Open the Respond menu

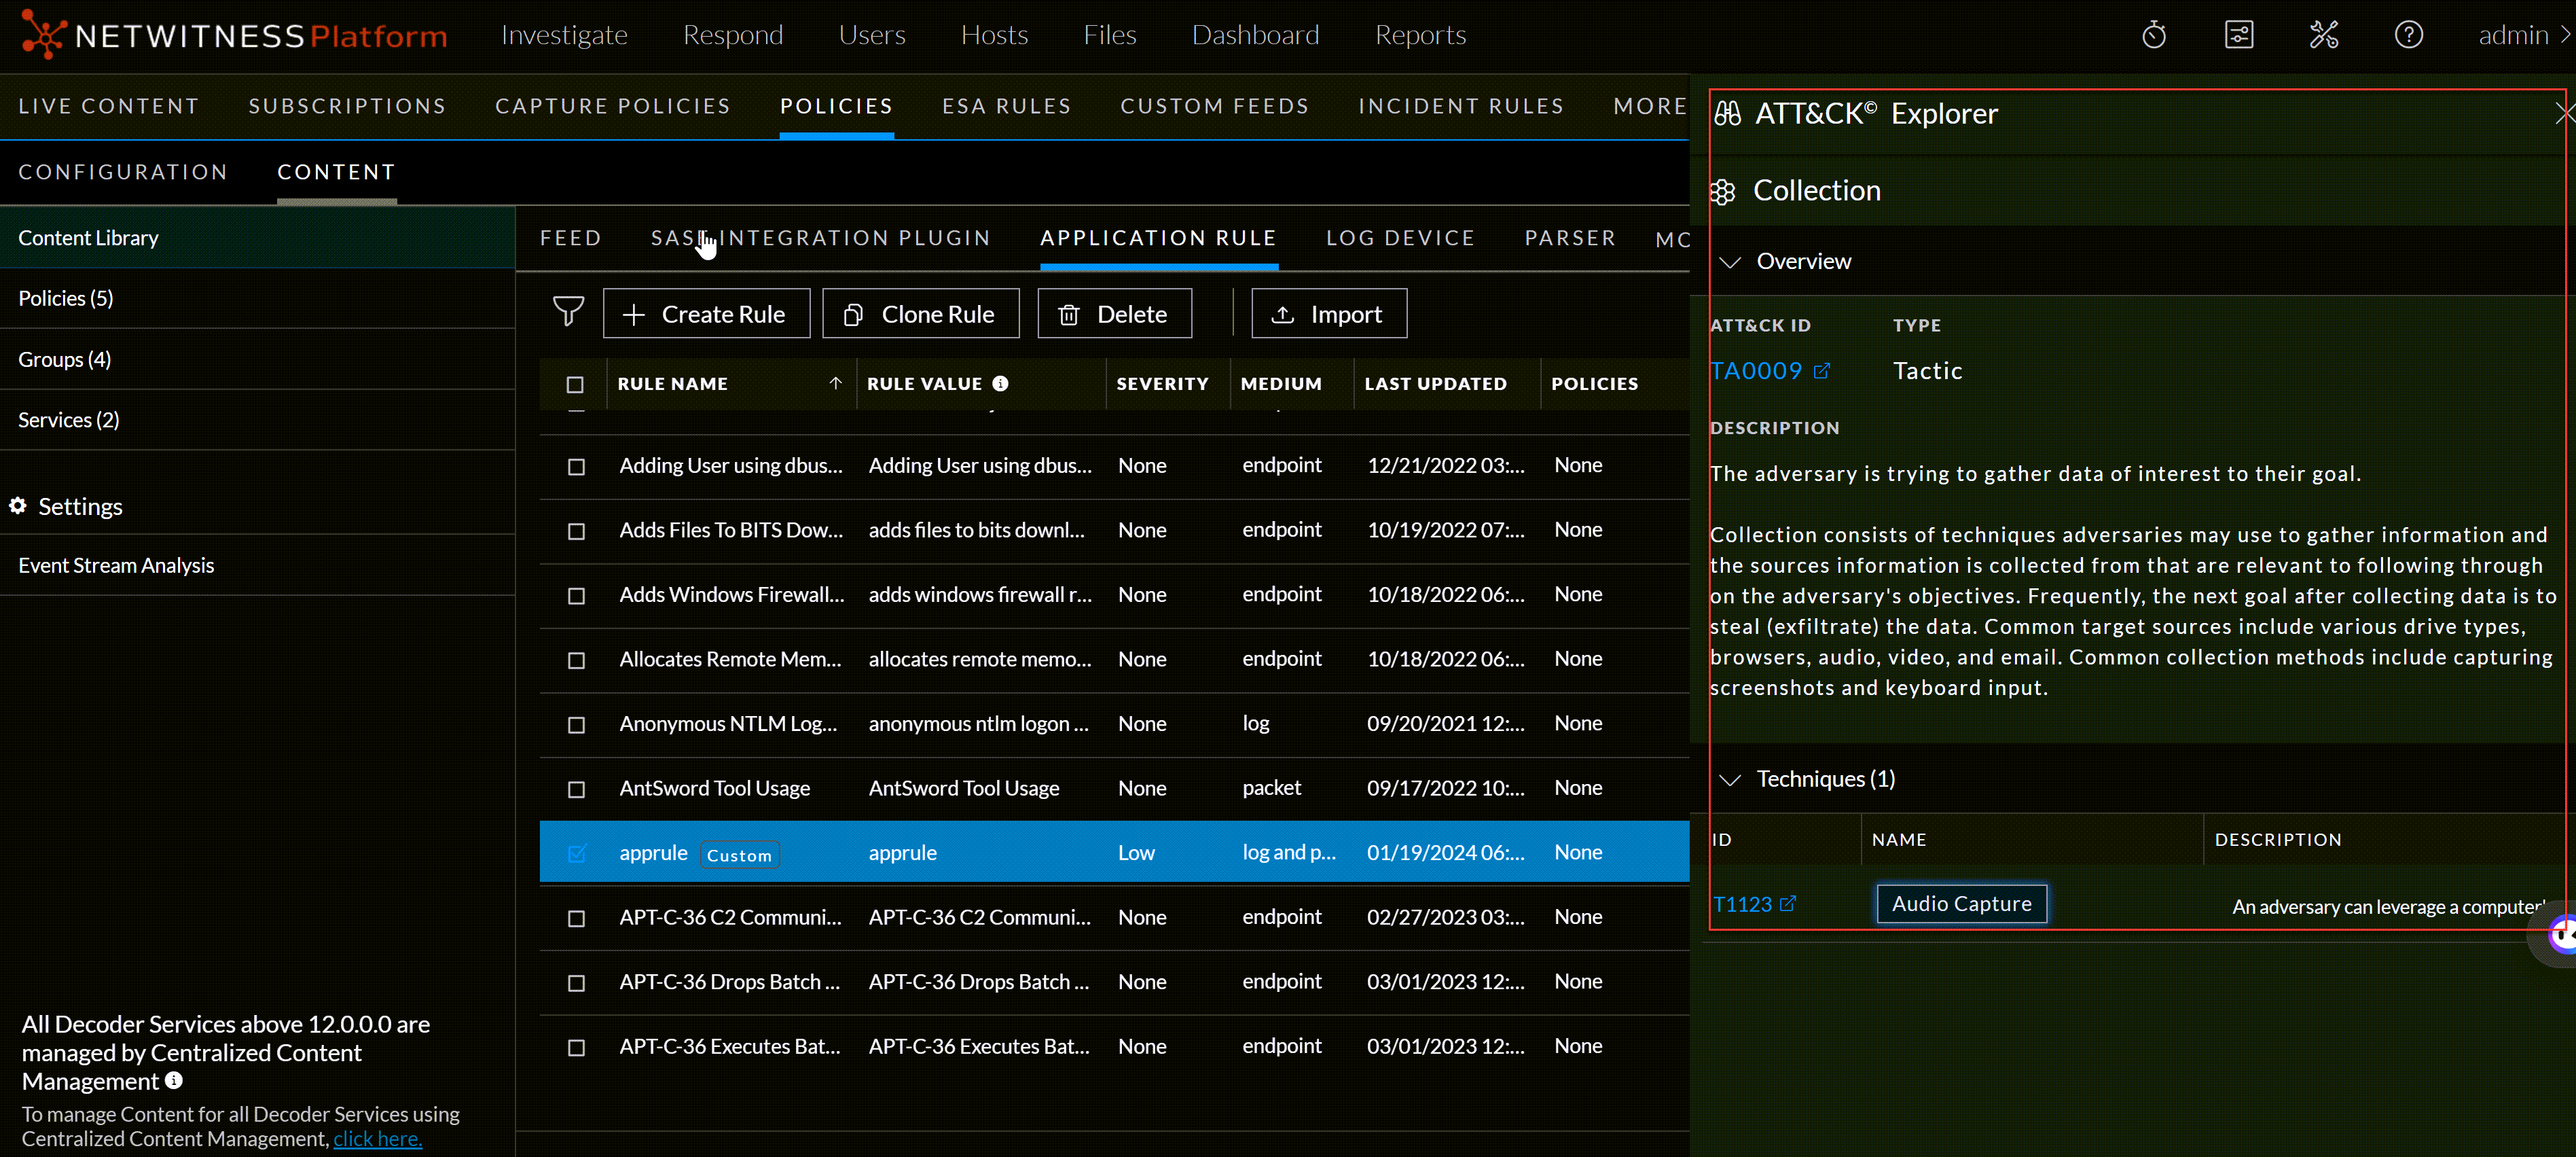pos(733,35)
